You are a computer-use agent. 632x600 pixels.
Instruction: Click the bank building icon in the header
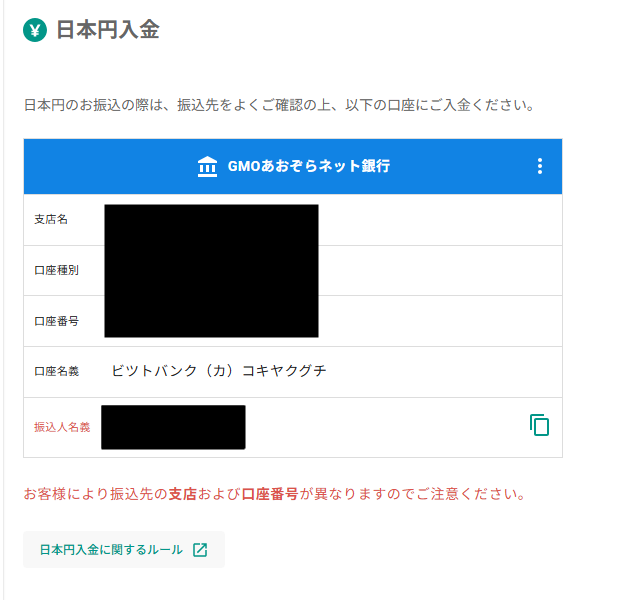(207, 166)
